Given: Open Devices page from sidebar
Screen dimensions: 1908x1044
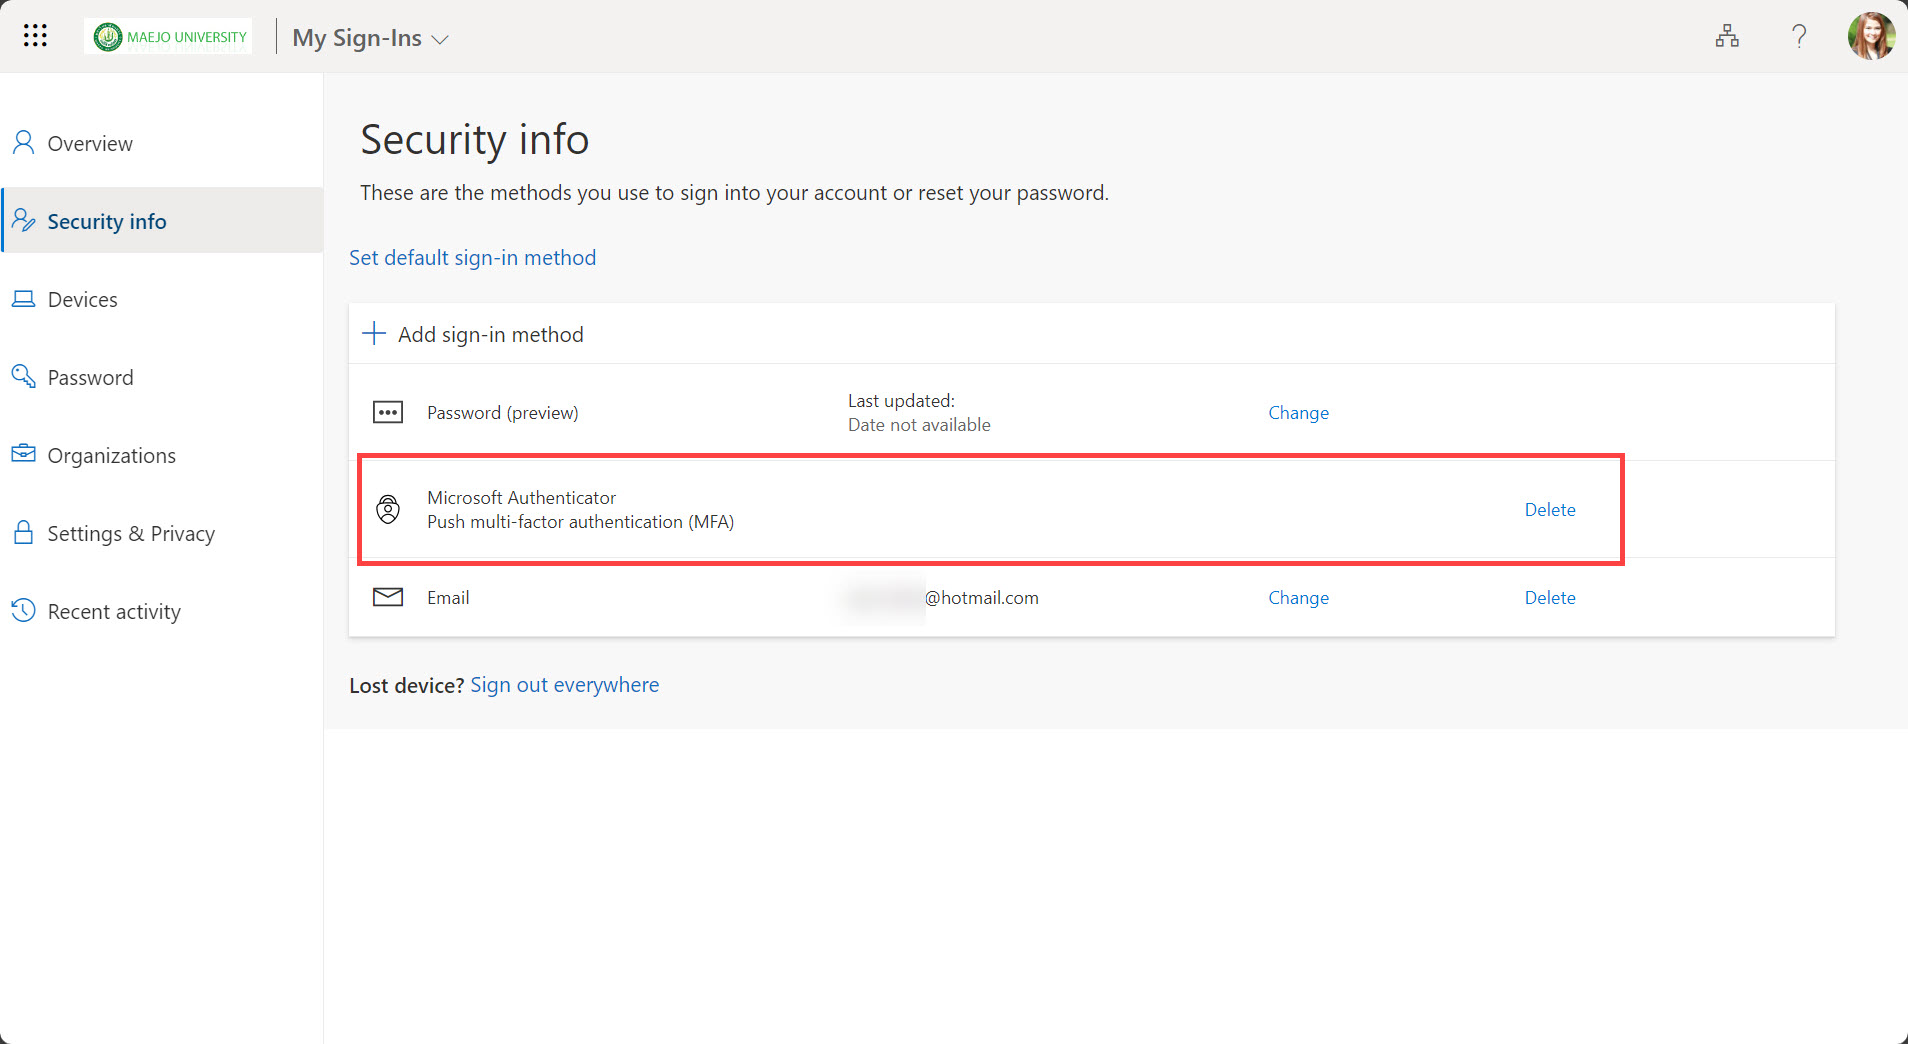Looking at the screenshot, I should pyautogui.click(x=82, y=300).
